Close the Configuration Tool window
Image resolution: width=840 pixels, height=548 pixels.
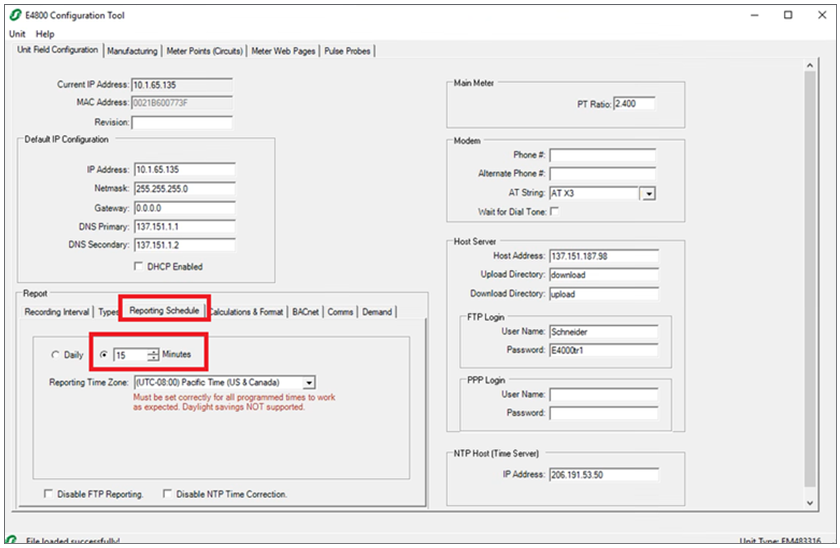coord(822,15)
